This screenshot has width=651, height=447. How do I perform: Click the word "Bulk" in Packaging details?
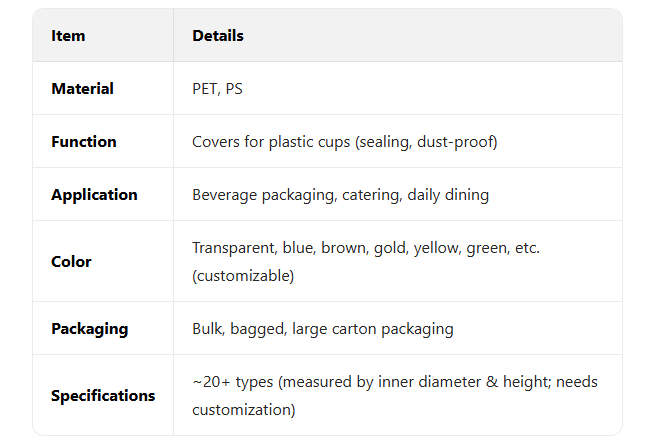[207, 329]
